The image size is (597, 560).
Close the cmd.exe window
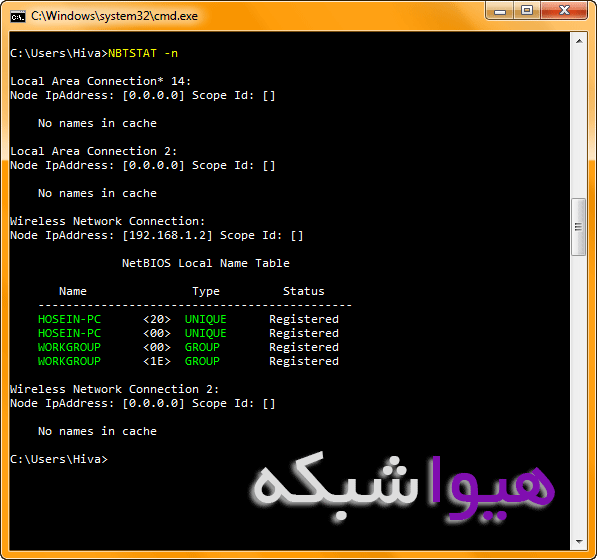coord(564,11)
